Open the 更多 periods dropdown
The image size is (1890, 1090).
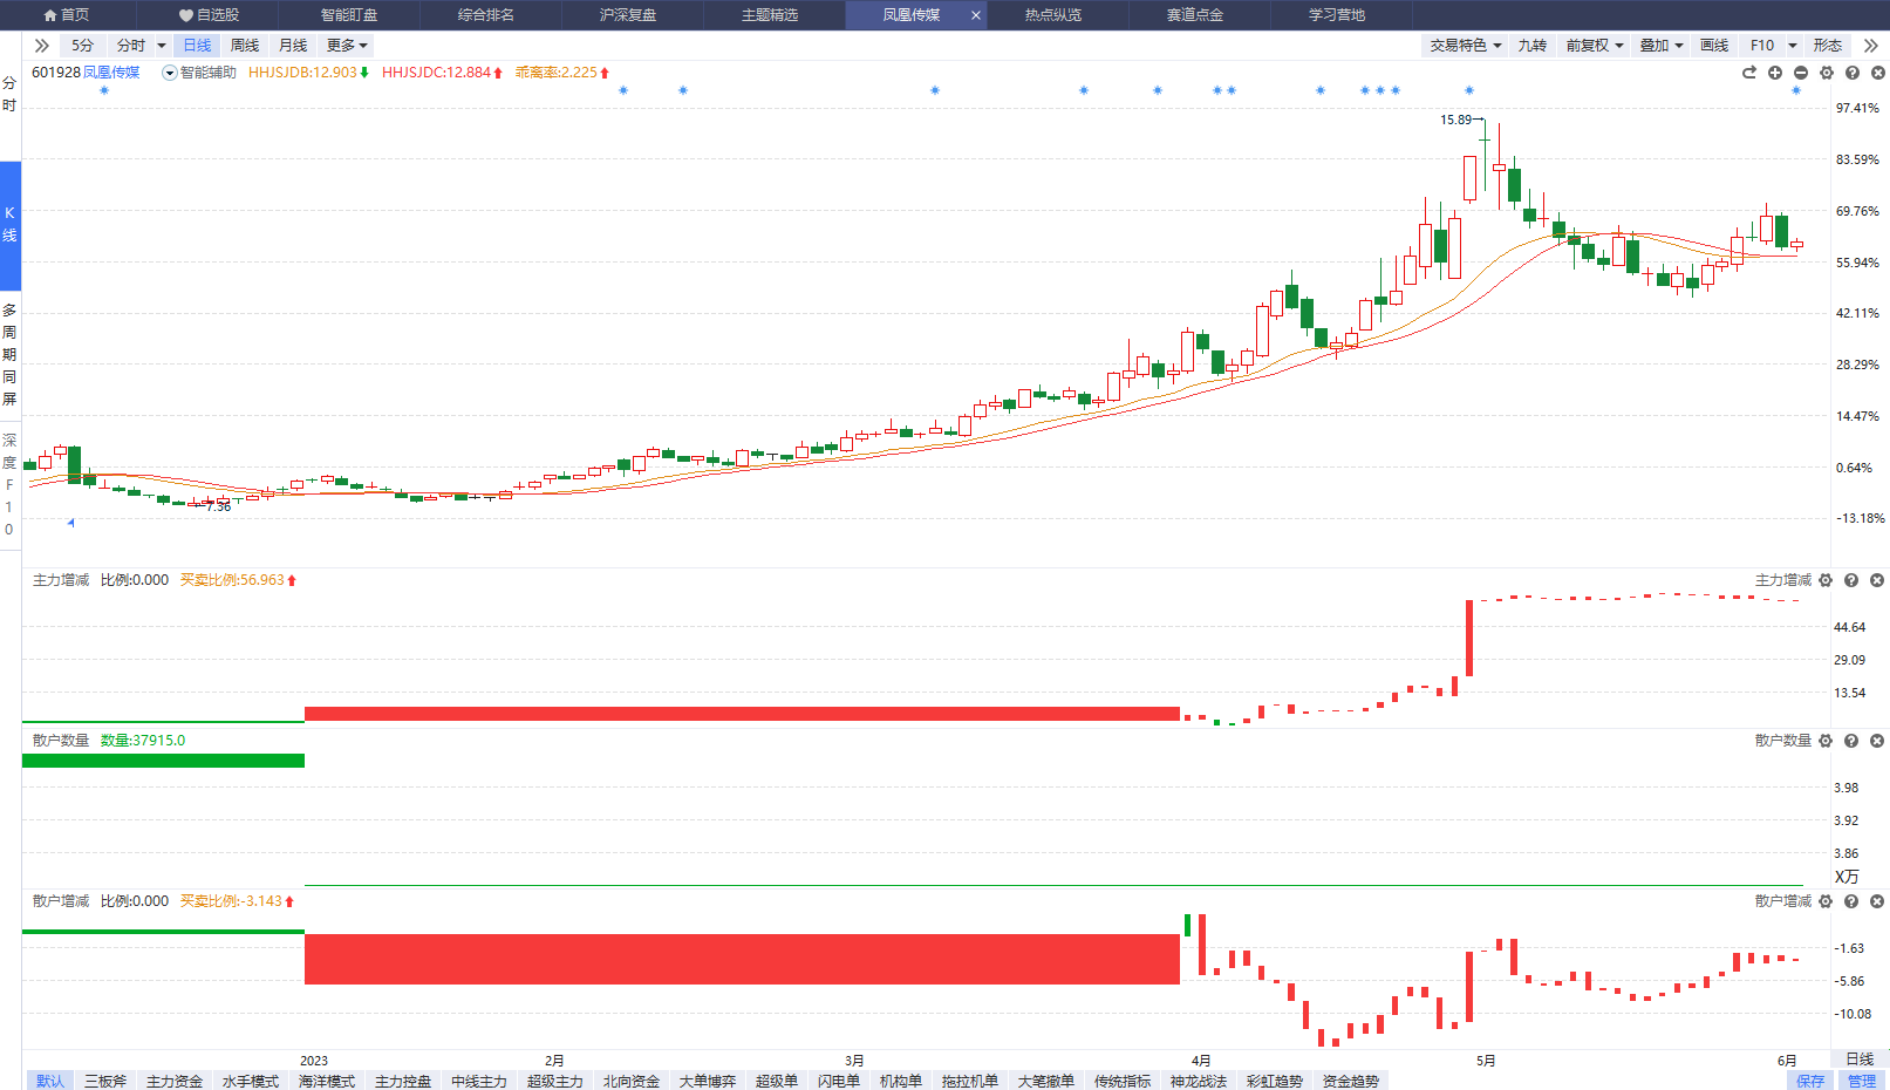pos(346,45)
